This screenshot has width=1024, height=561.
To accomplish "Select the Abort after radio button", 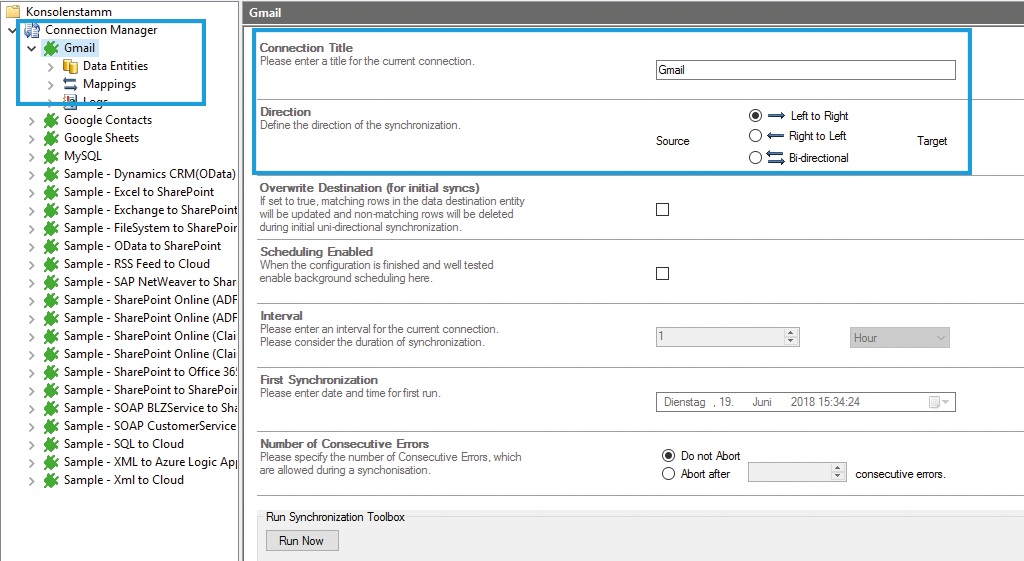I will 668,474.
